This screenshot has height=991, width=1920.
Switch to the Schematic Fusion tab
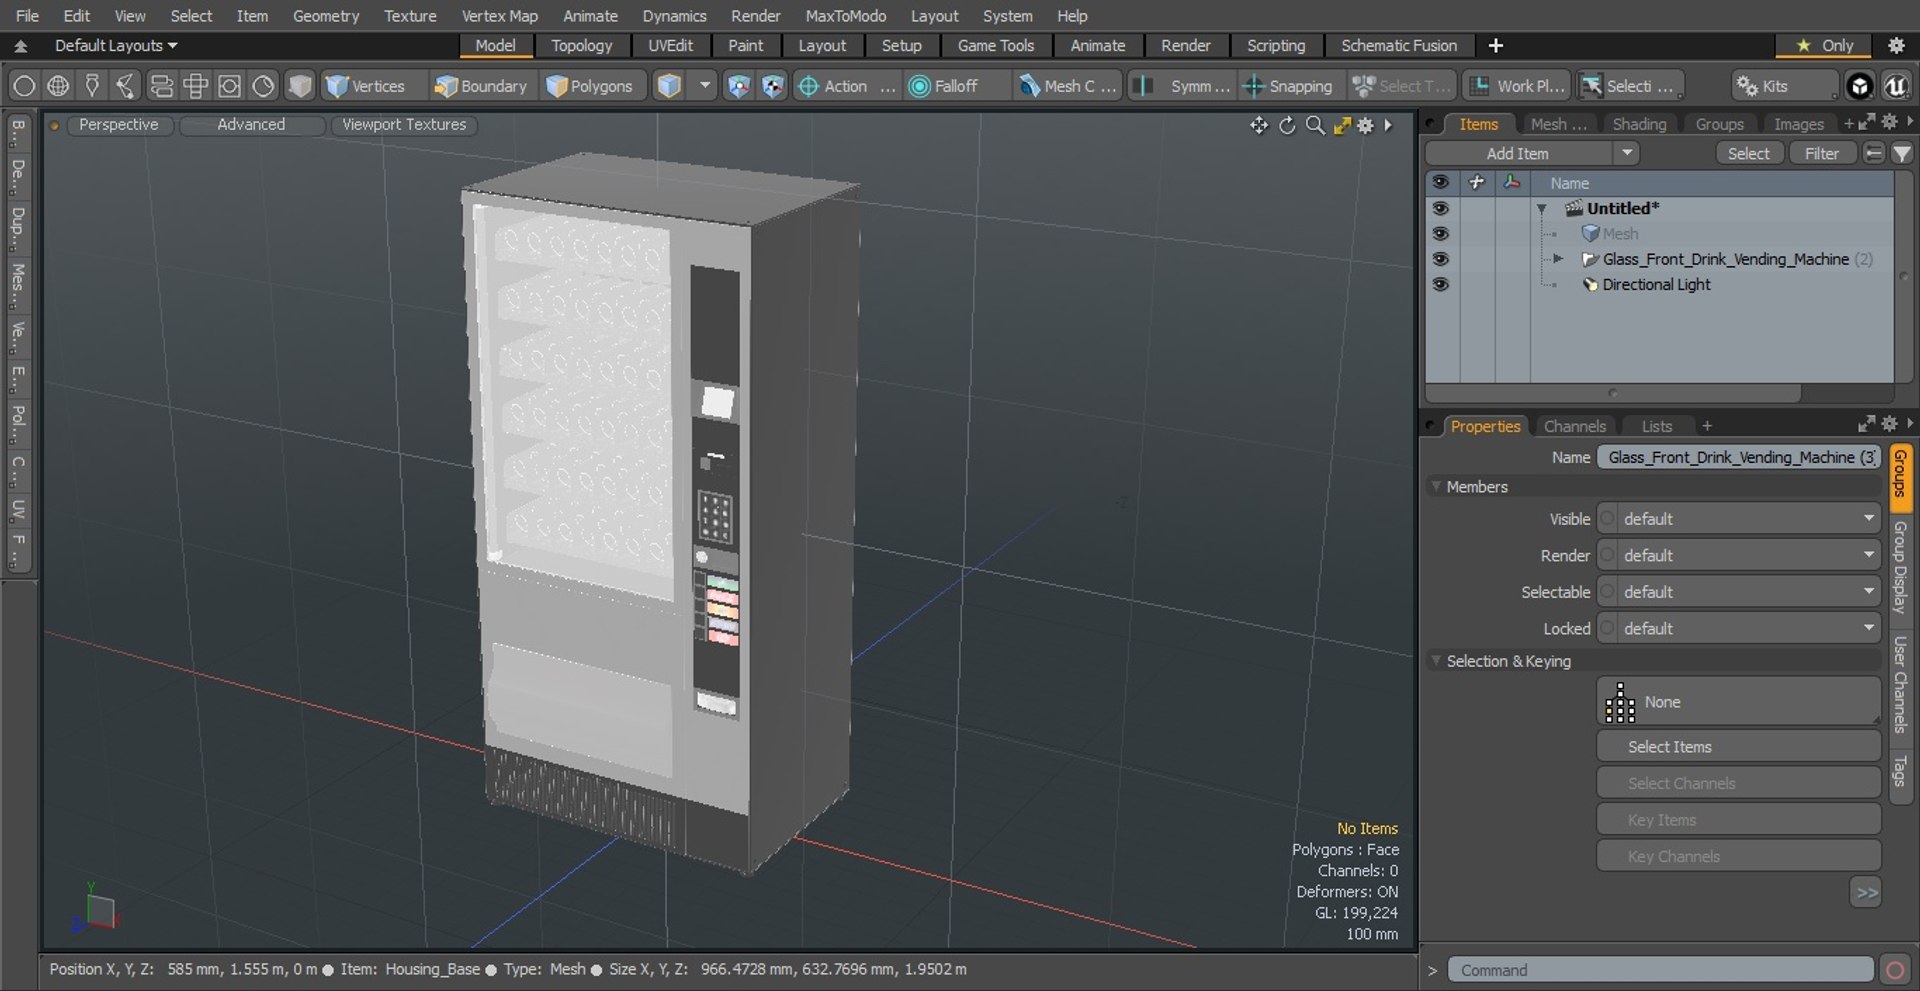click(1398, 45)
